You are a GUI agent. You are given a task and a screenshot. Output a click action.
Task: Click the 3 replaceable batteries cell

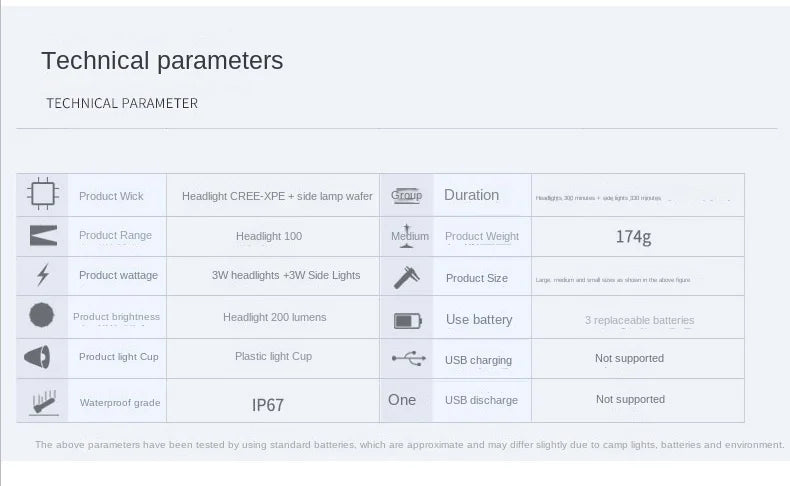coord(639,320)
